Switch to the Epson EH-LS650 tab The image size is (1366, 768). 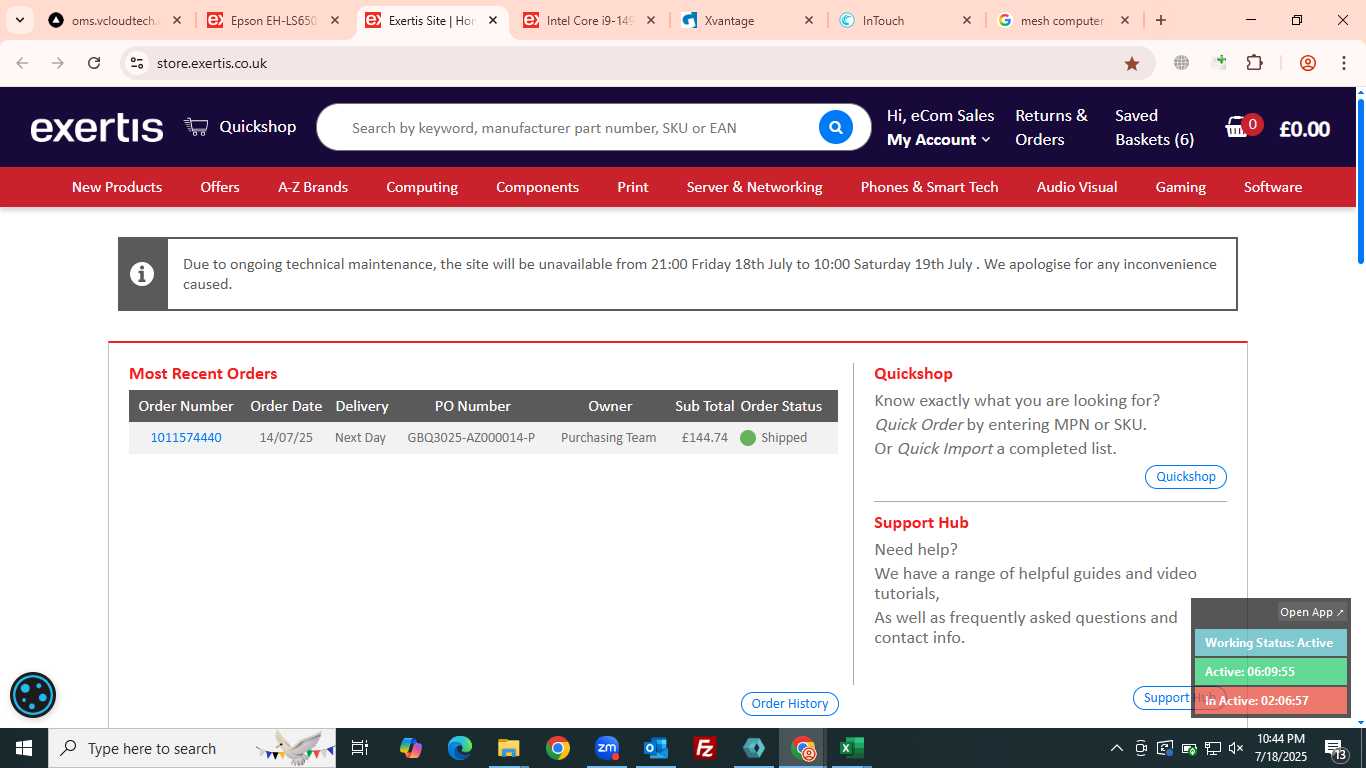coord(273,20)
